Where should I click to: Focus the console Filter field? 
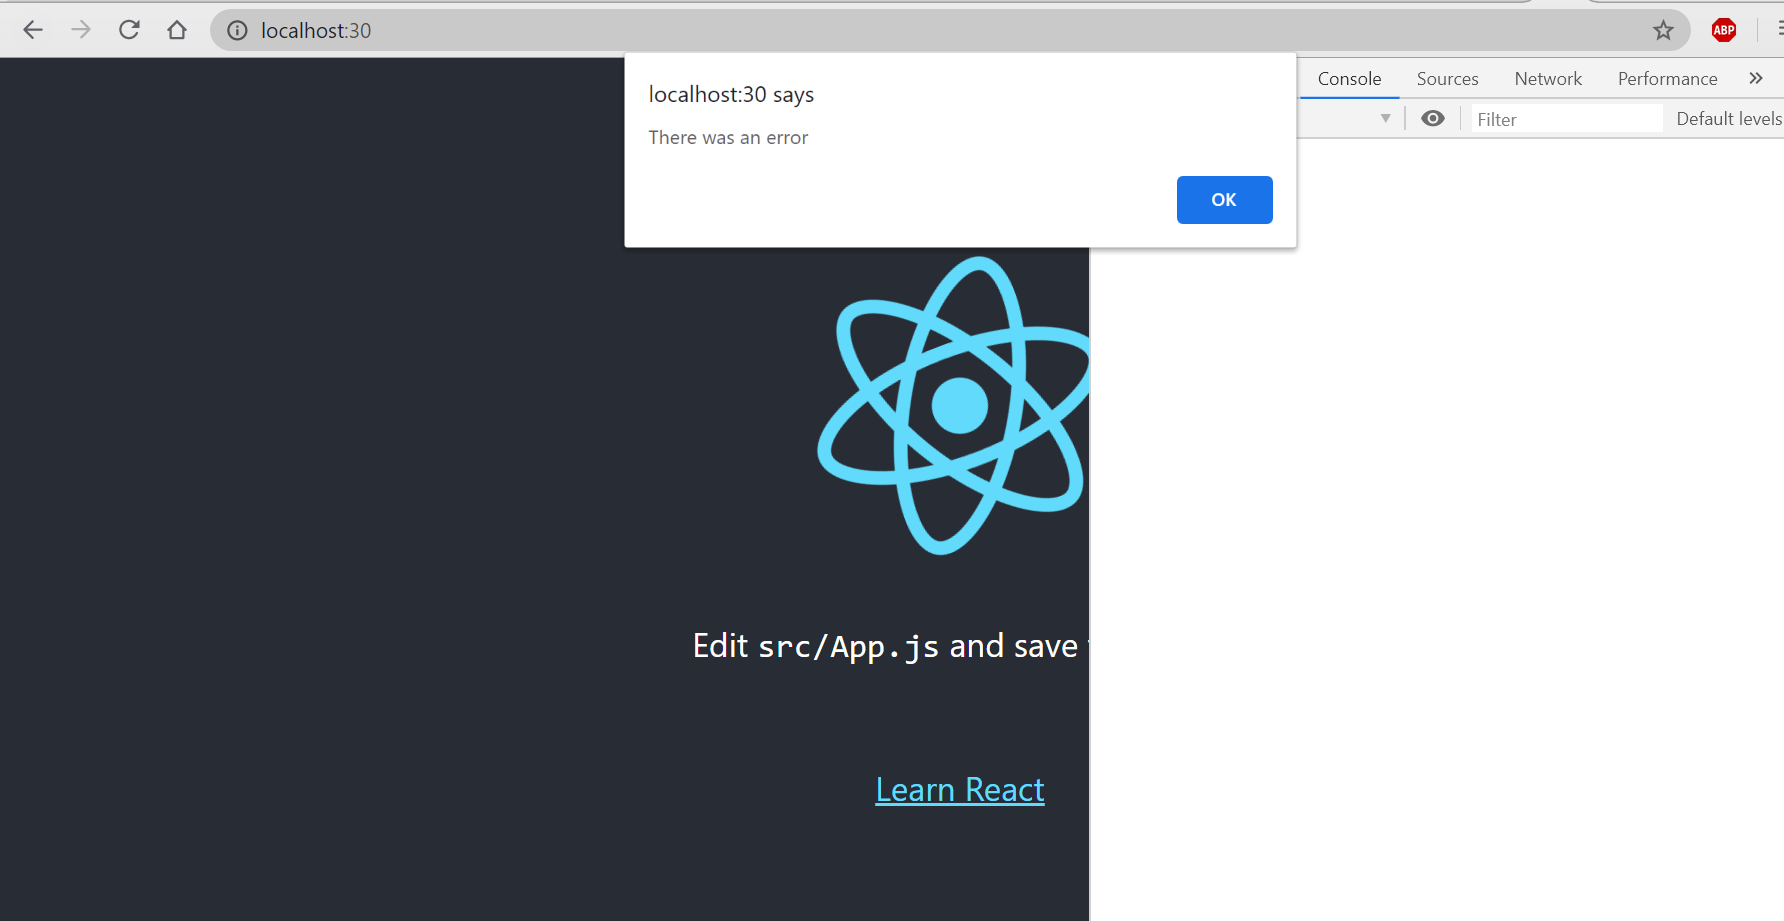coord(1567,119)
